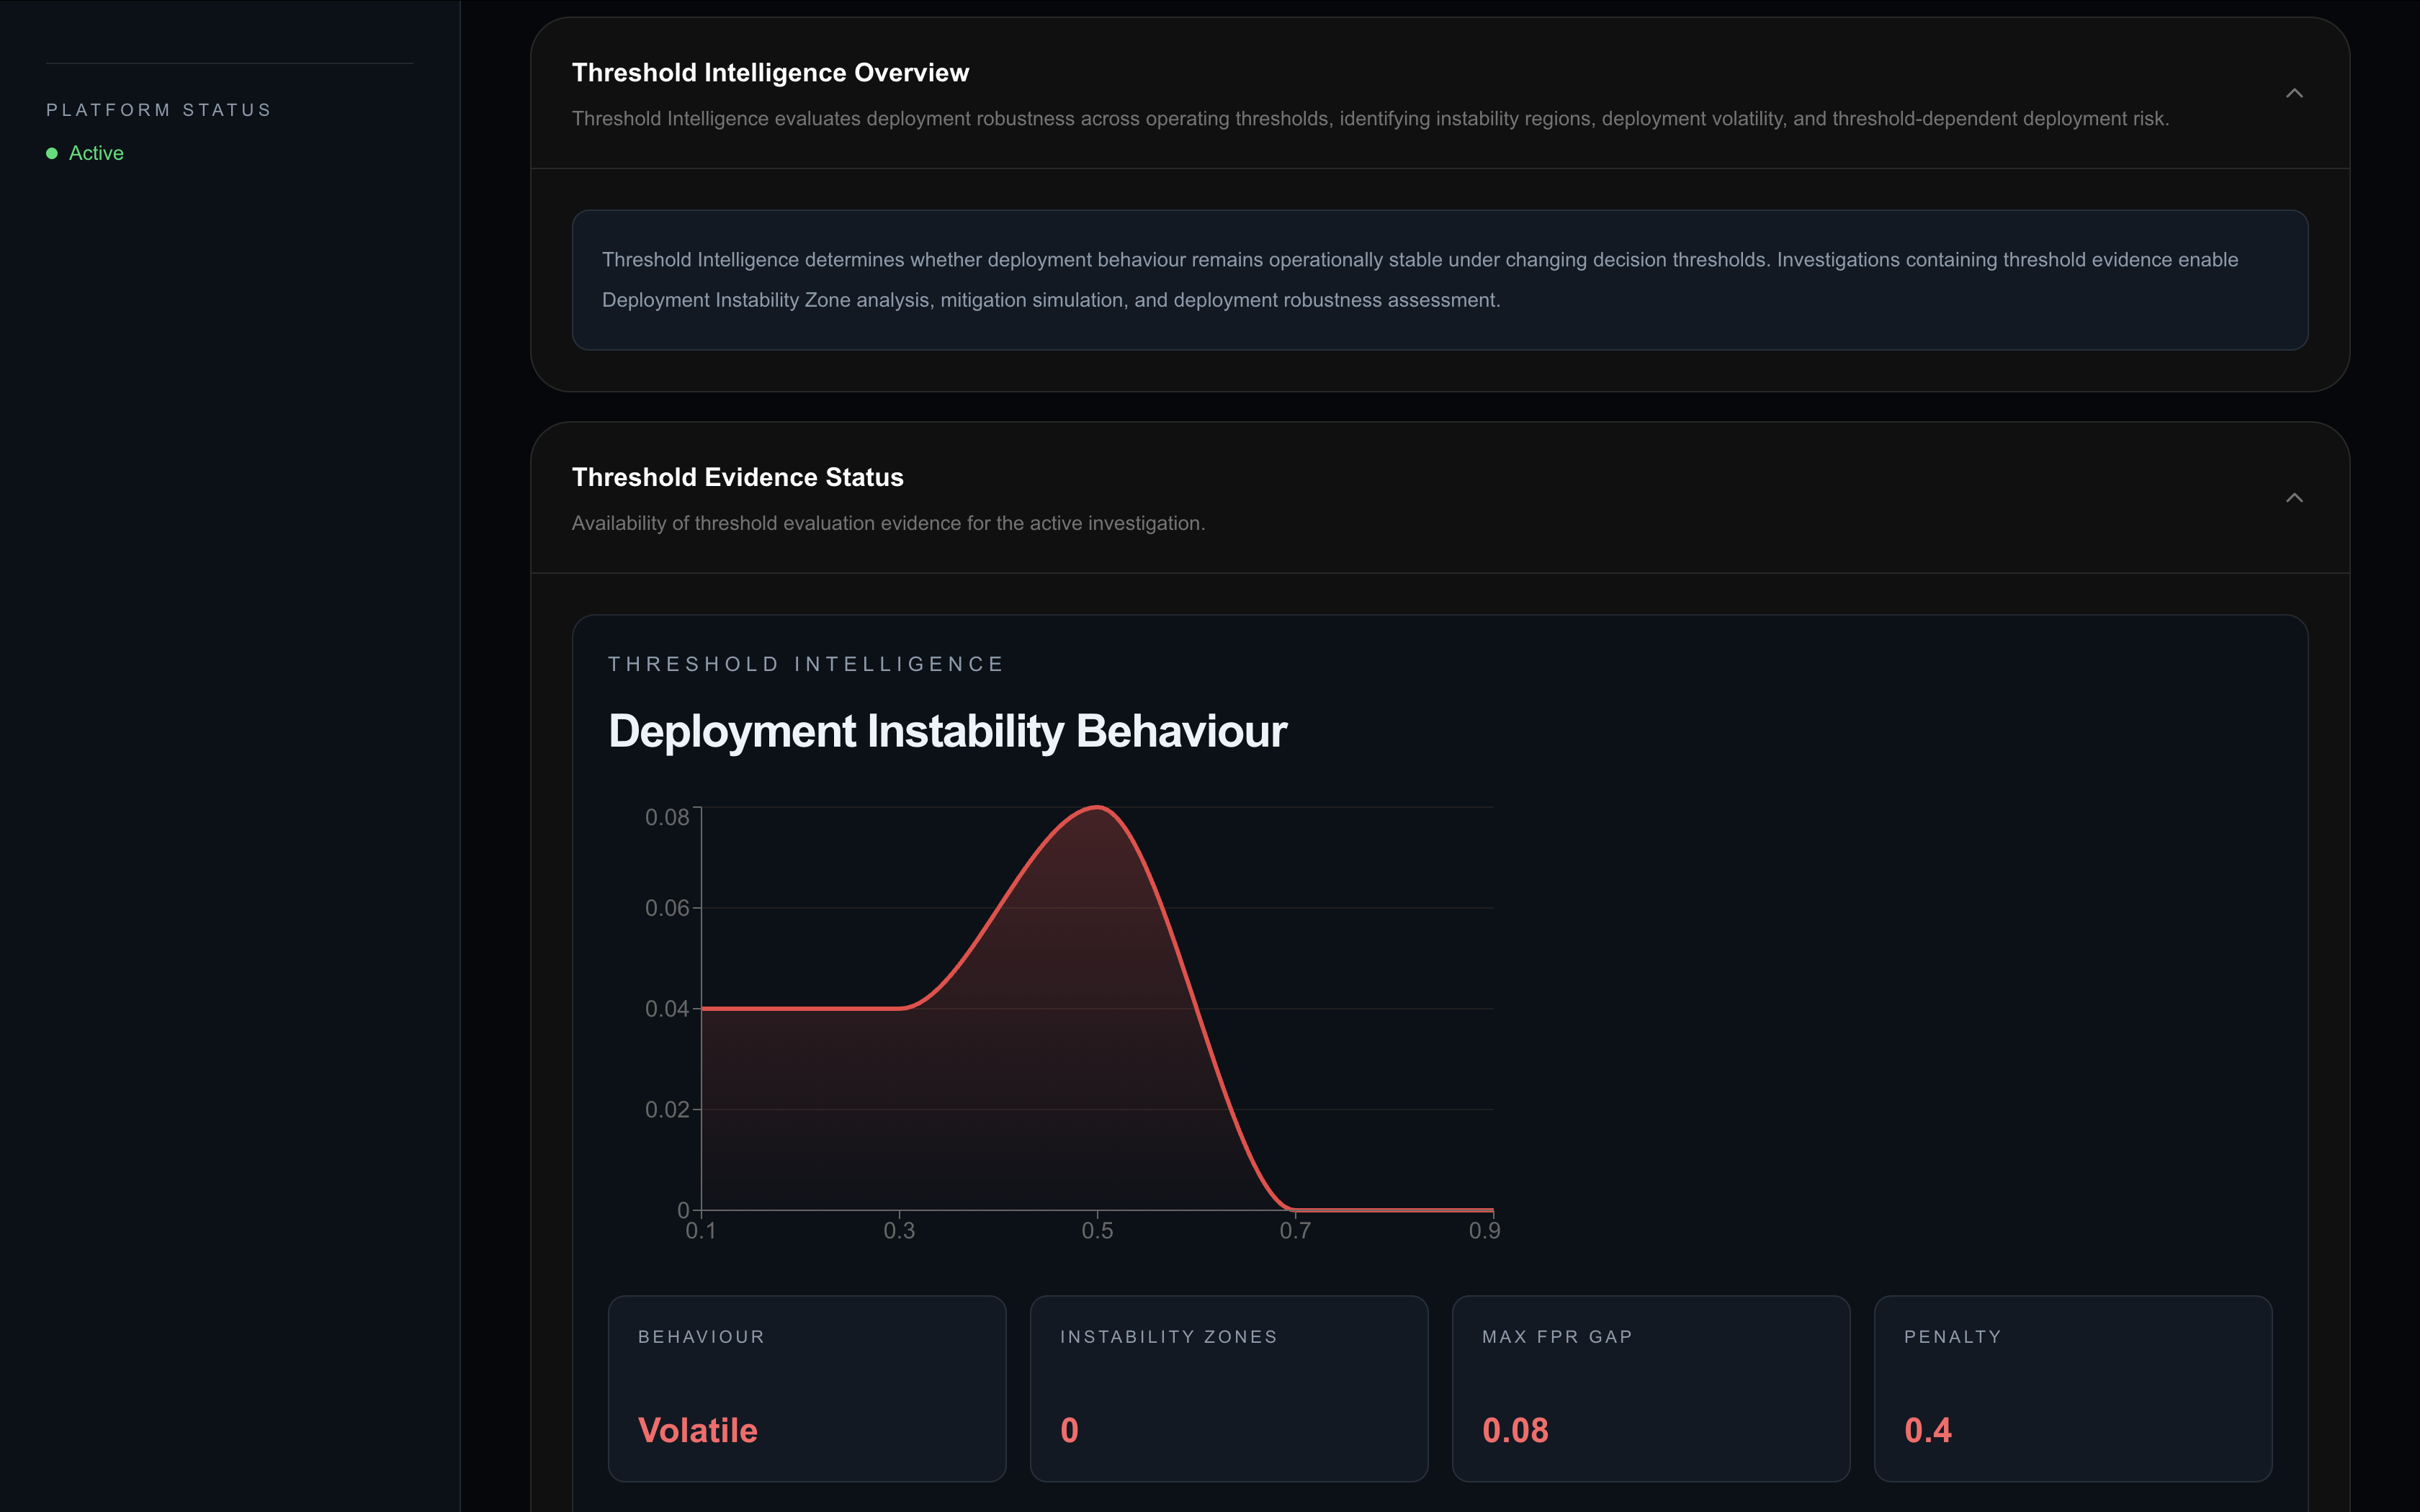Click the Max FPR Gap value 0.08
Viewport: 2420px width, 1512px height.
(1515, 1430)
